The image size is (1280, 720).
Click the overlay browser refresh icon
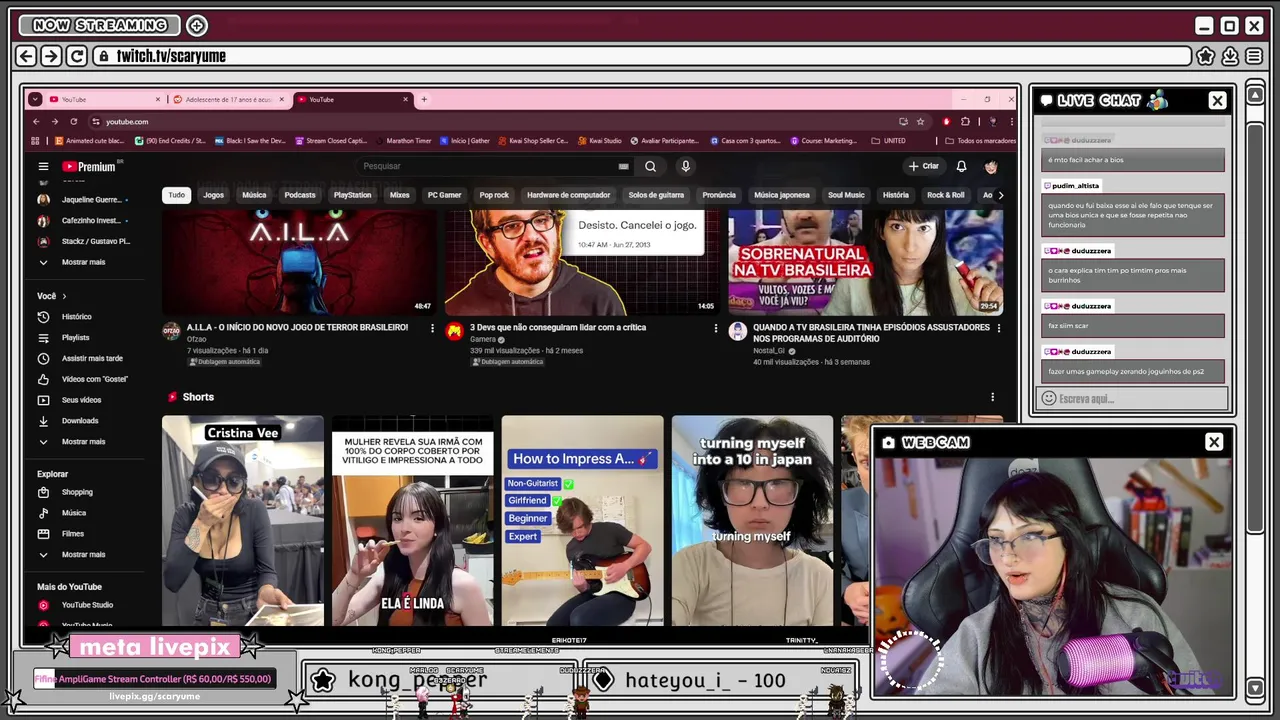[x=77, y=56]
